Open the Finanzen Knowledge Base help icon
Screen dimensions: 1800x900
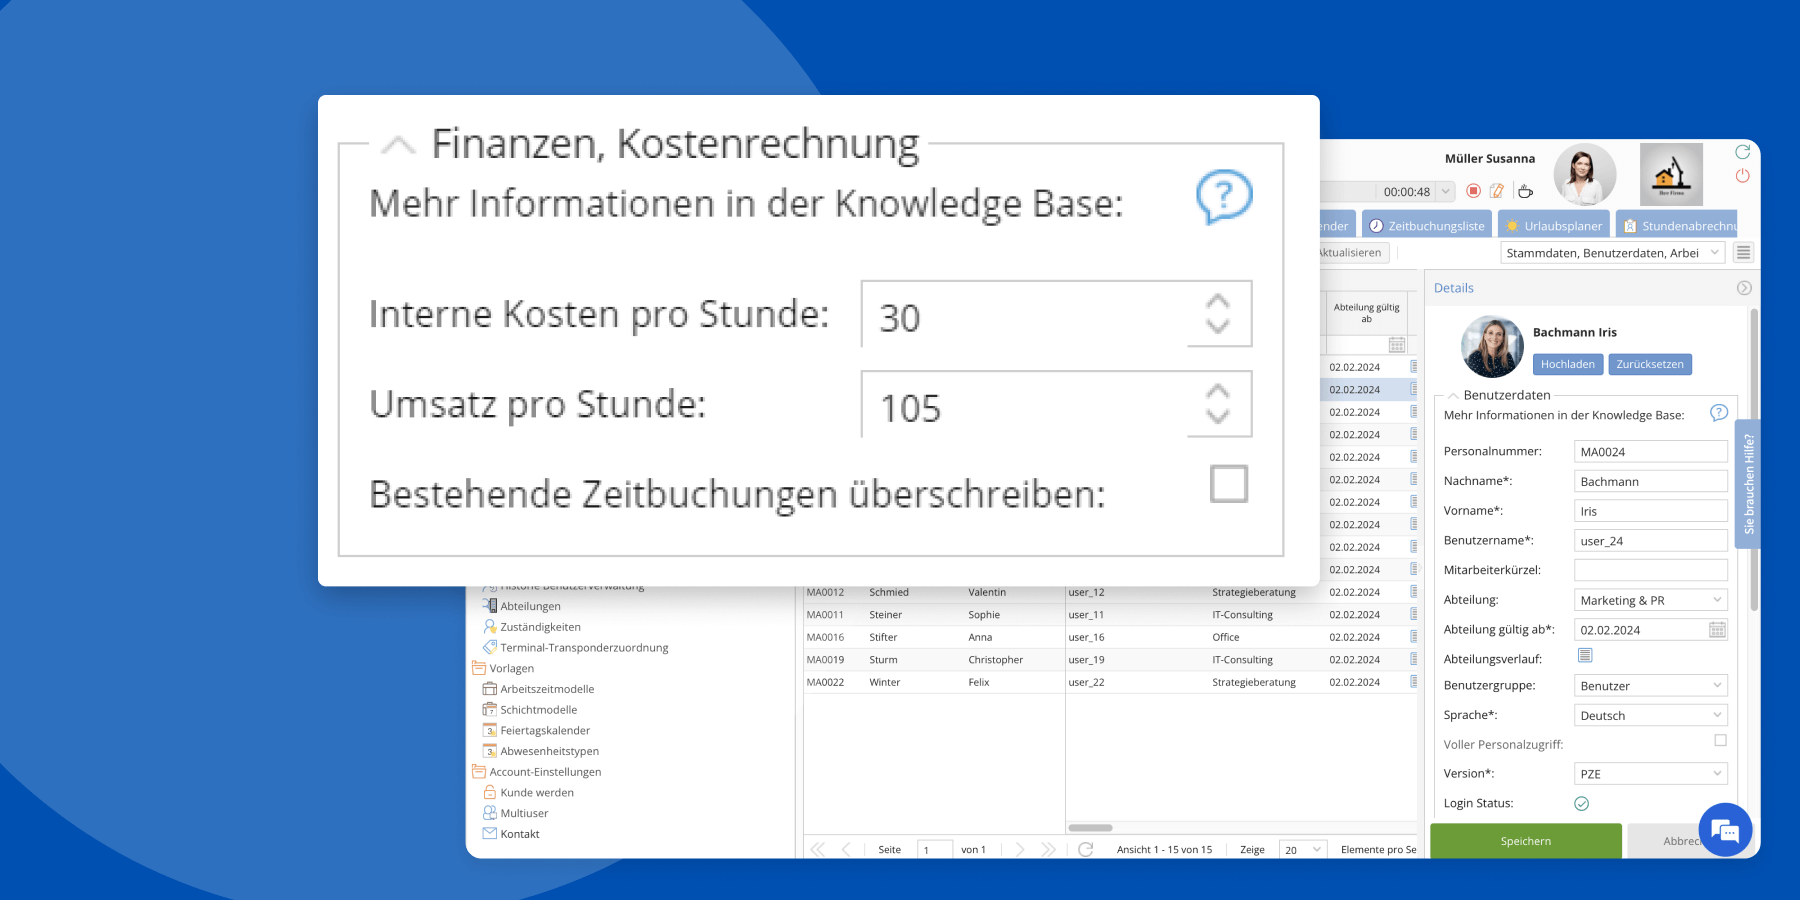tap(1223, 196)
